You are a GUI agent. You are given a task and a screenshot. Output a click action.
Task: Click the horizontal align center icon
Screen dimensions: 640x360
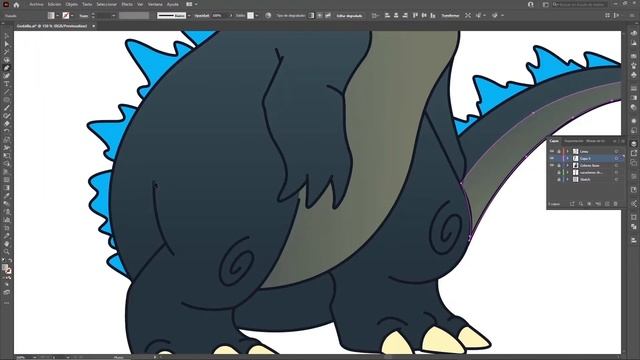(396, 16)
